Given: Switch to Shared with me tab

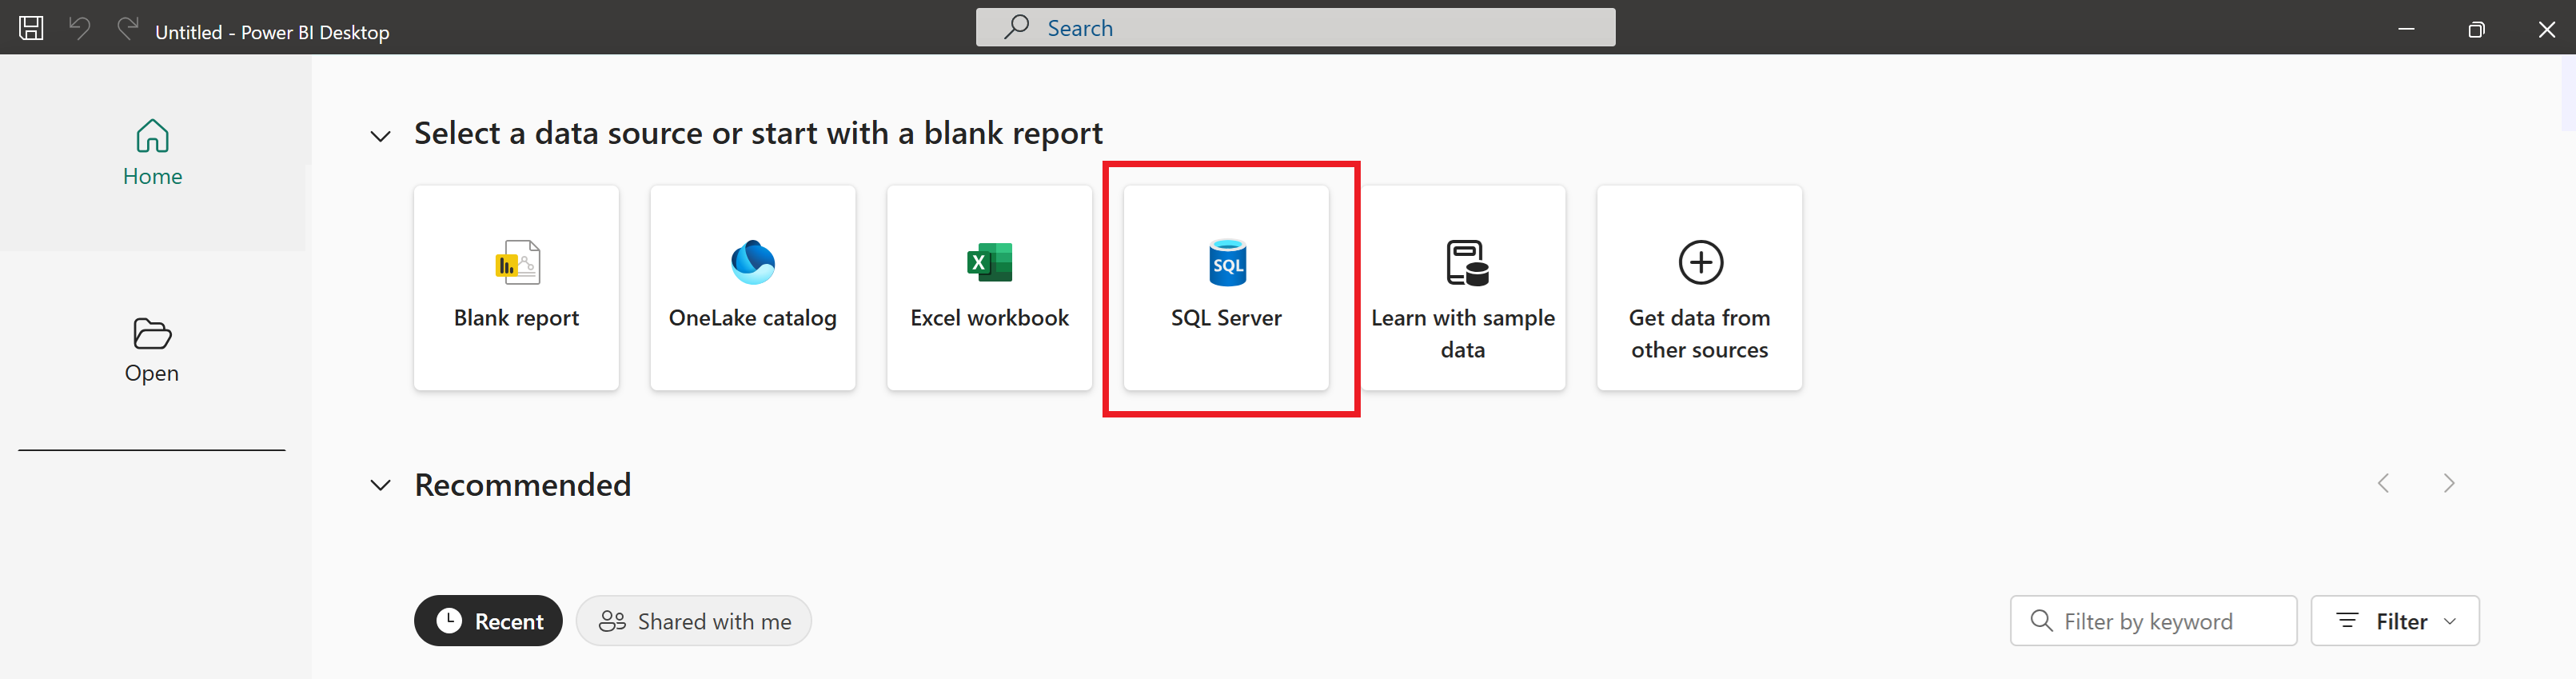Looking at the screenshot, I should (x=694, y=621).
